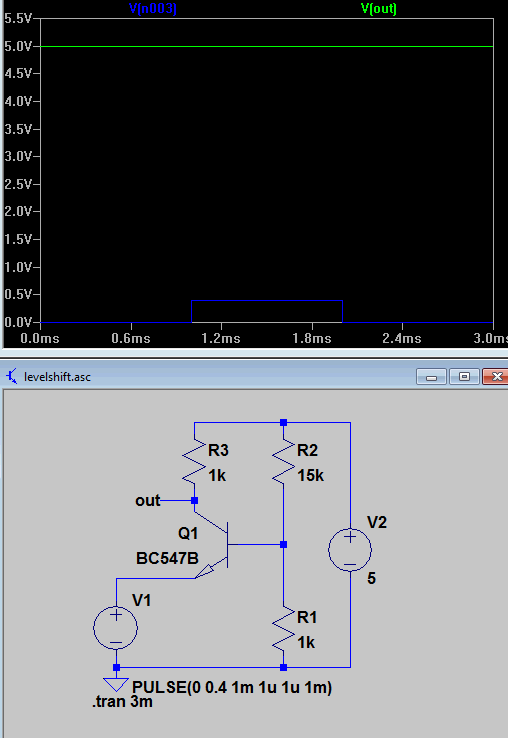The height and width of the screenshot is (738, 508).
Task: Click the V(out) trace label
Action: point(379,8)
